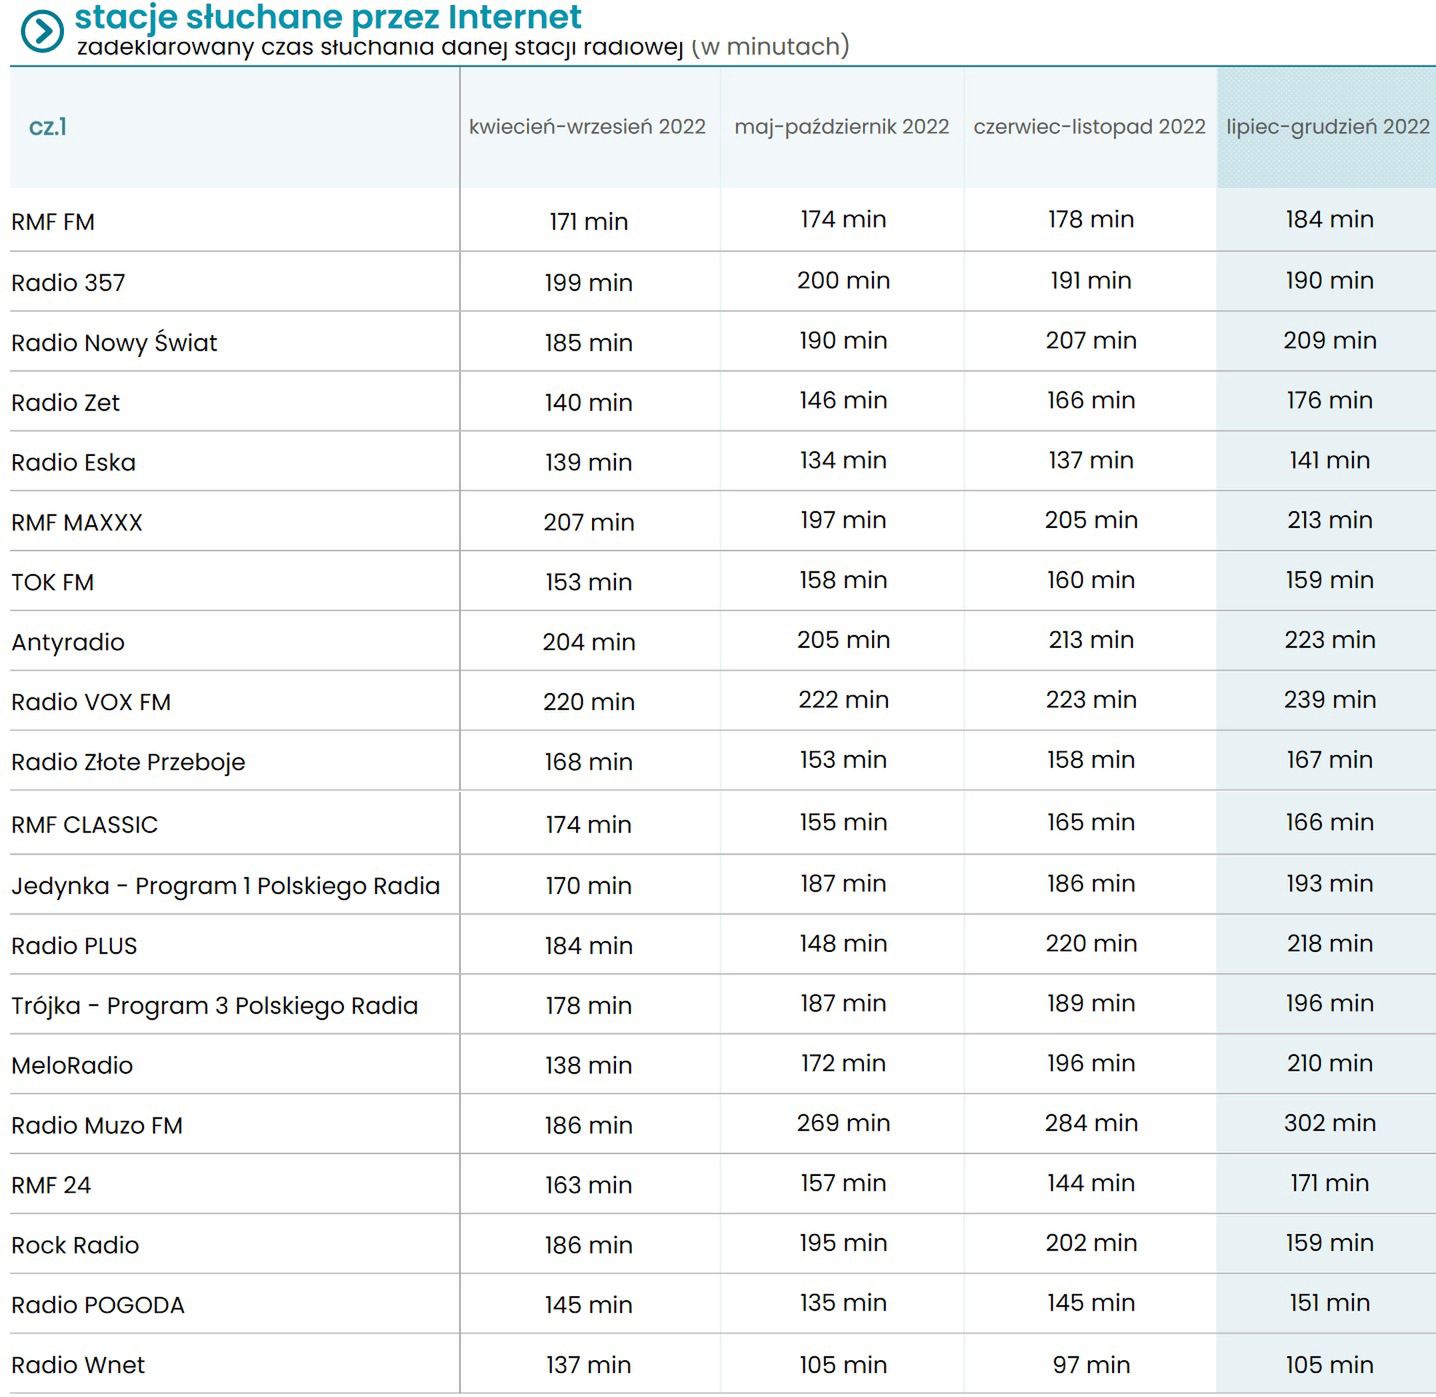Click the heading "stacje słuchane przez Internet"
The width and height of the screenshot is (1436, 1397).
pos(328,17)
